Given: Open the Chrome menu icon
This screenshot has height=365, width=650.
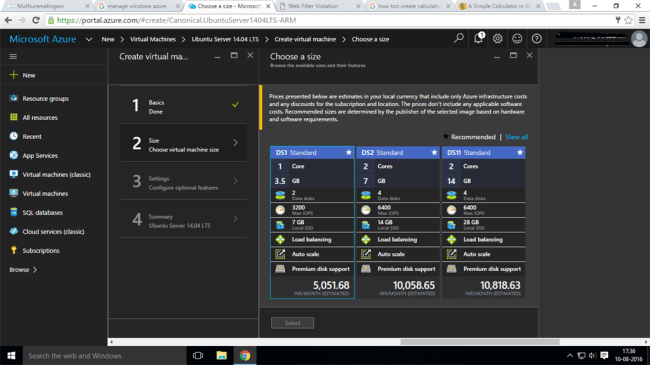Looking at the screenshot, I should [x=642, y=20].
